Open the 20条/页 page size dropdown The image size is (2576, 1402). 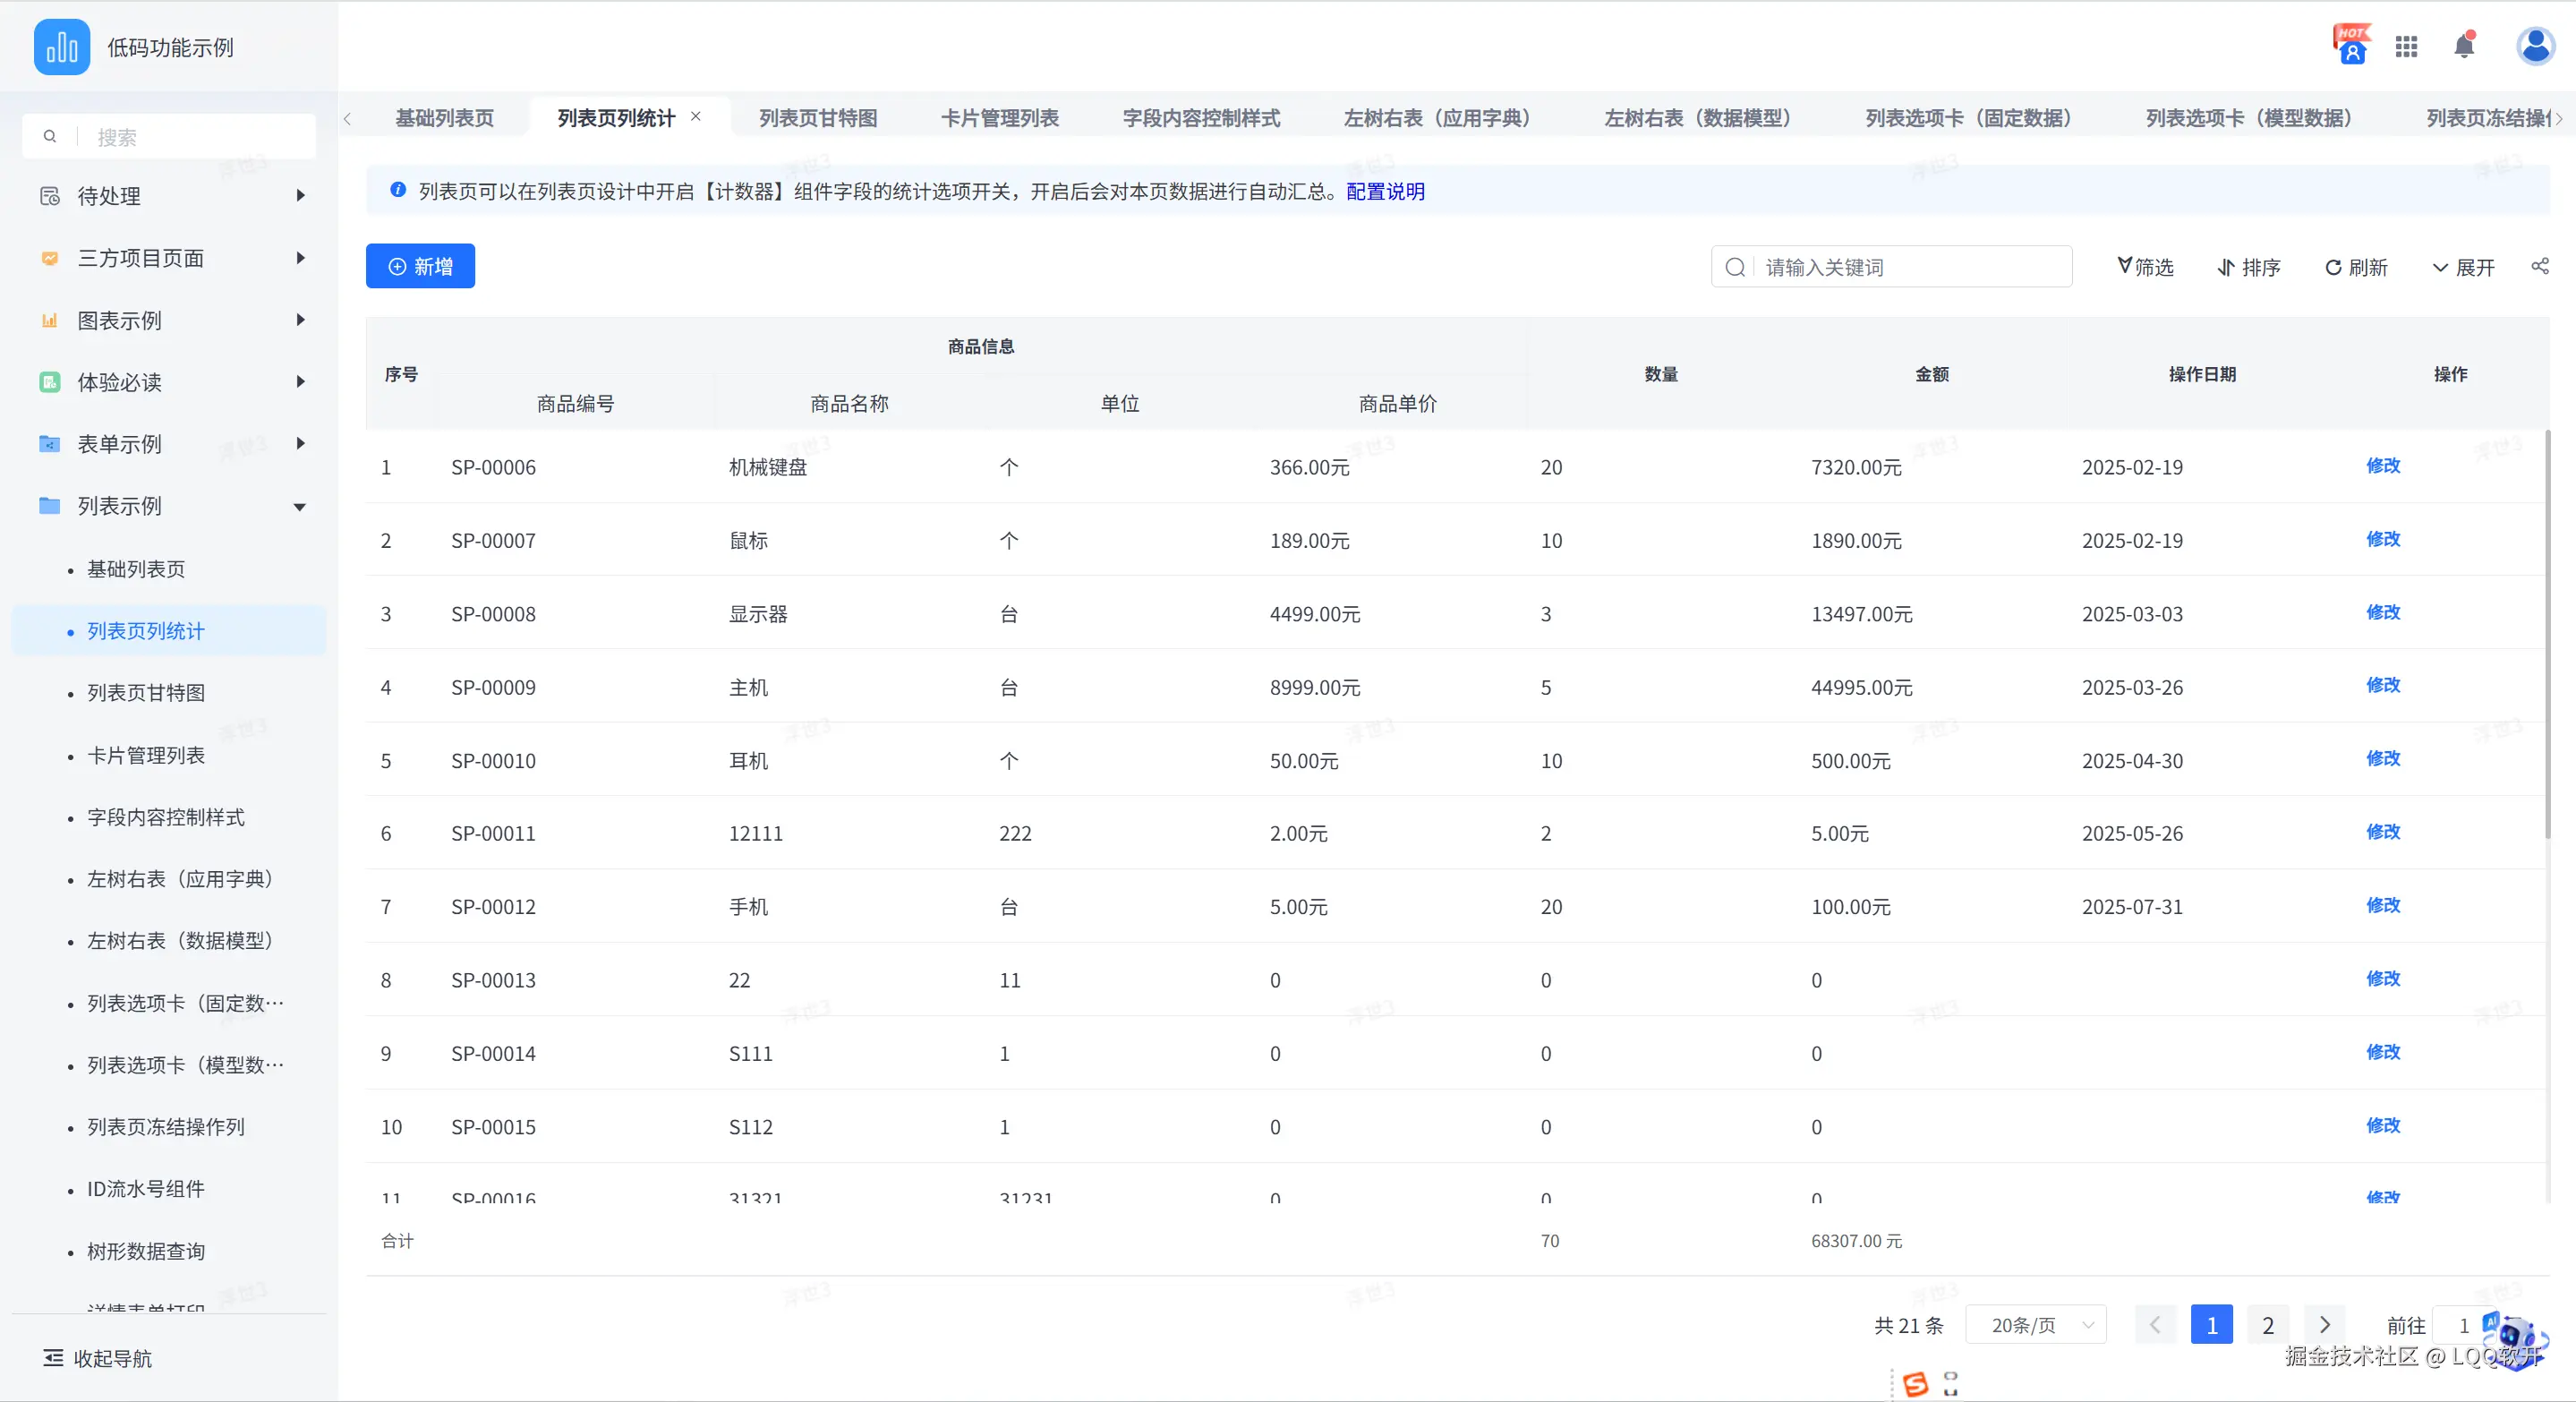point(2035,1325)
